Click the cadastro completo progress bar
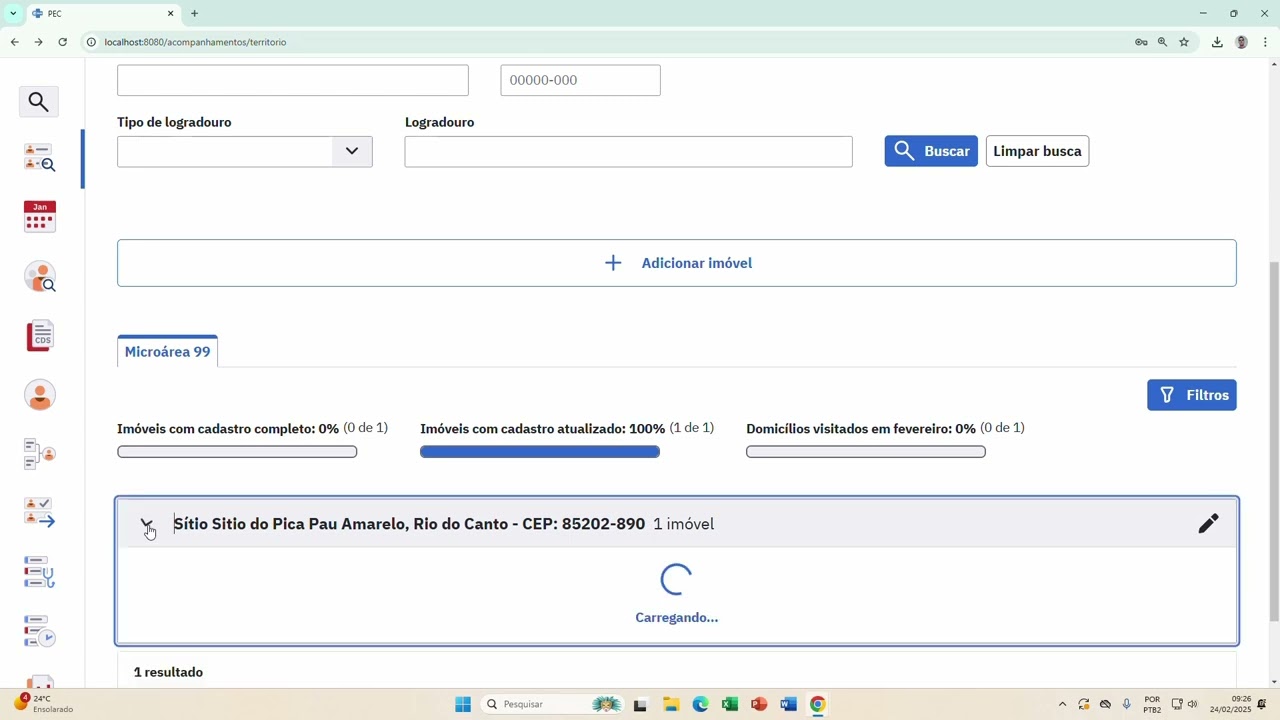The height and width of the screenshot is (720, 1280). (x=237, y=452)
